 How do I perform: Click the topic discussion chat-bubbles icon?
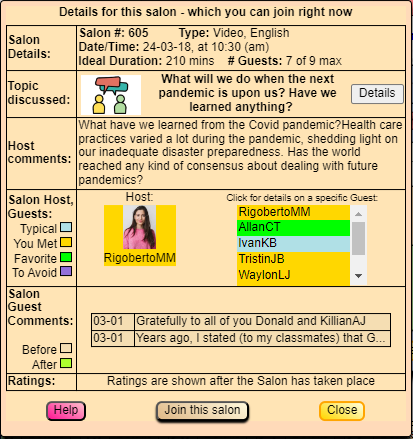pos(111,95)
